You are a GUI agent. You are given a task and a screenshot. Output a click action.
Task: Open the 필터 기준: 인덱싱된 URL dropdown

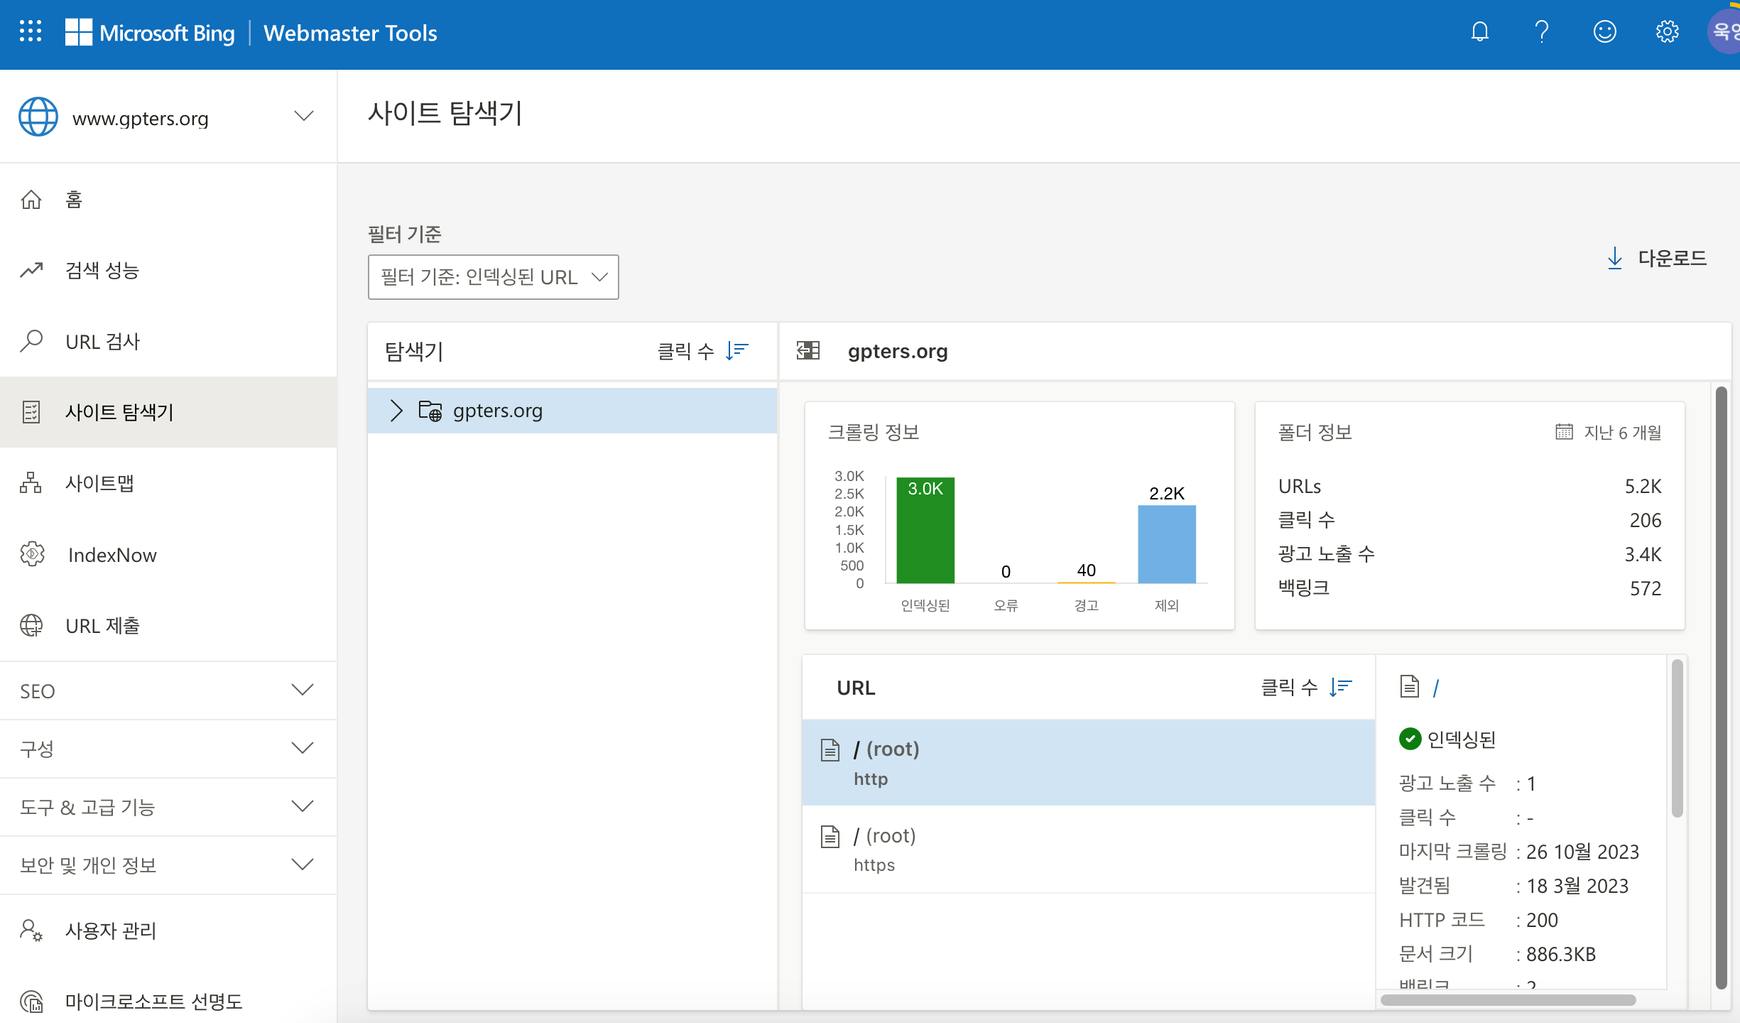[x=493, y=277]
